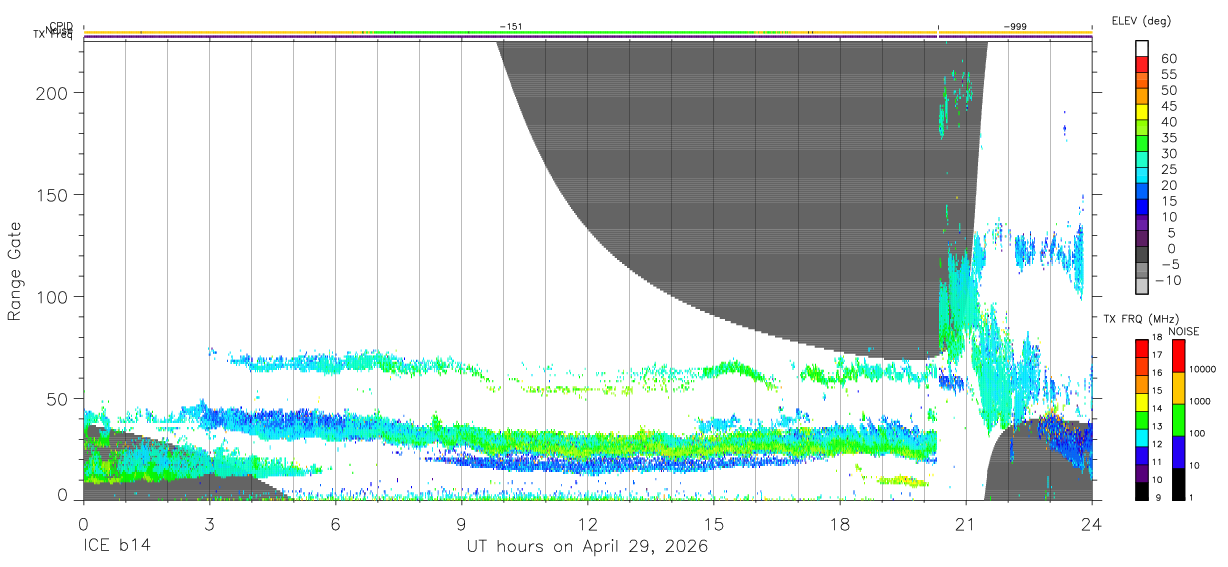Click the '35' label on the ELEV scale
The width and height of the screenshot is (1228, 567).
1169,138
